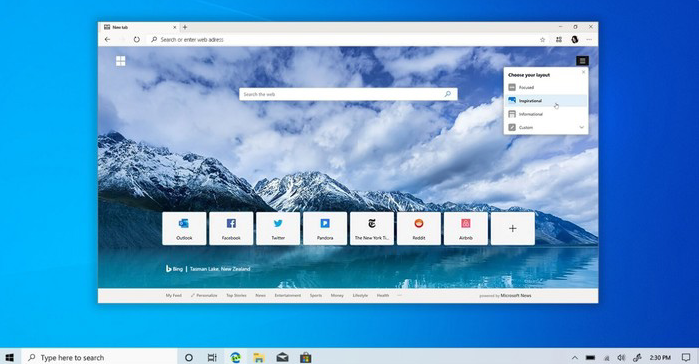Screen dimensions: 699x364
Task: Click the app launcher grid icon
Action: 120,61
